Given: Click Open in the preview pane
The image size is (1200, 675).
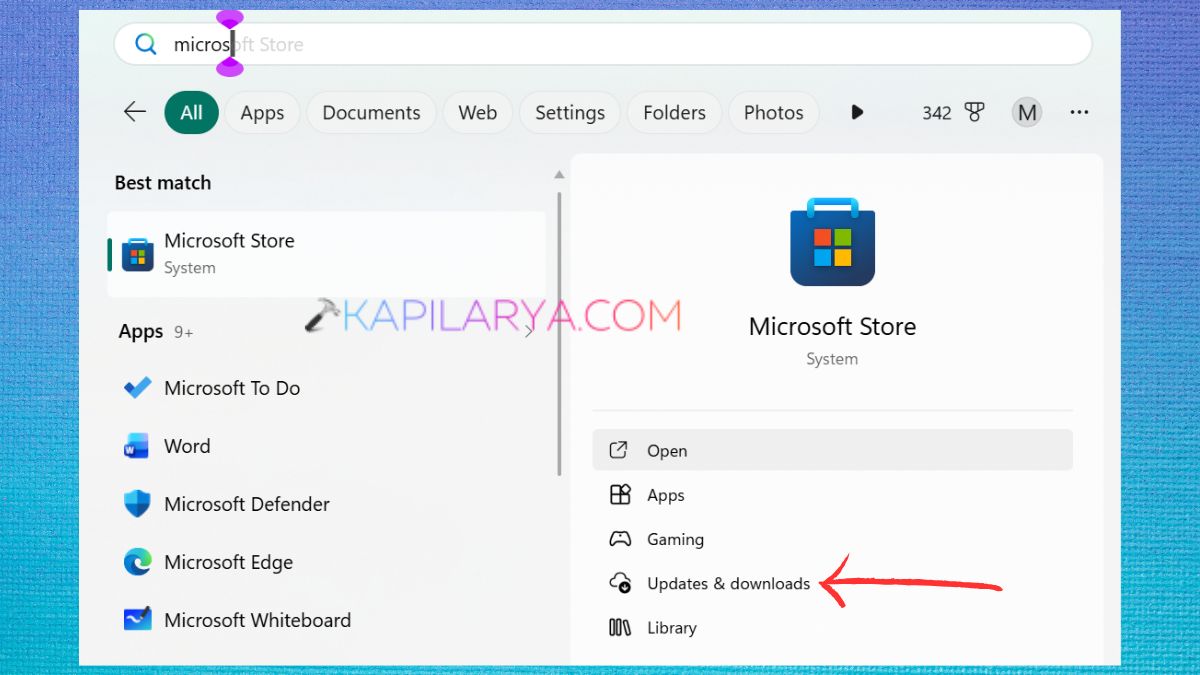Looking at the screenshot, I should pyautogui.click(x=832, y=450).
